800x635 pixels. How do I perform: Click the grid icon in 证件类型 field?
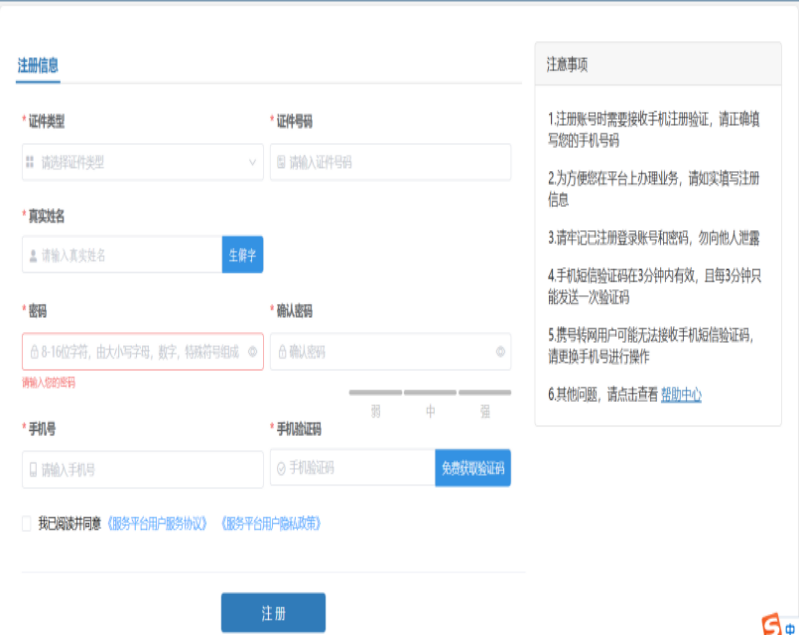click(x=30, y=162)
